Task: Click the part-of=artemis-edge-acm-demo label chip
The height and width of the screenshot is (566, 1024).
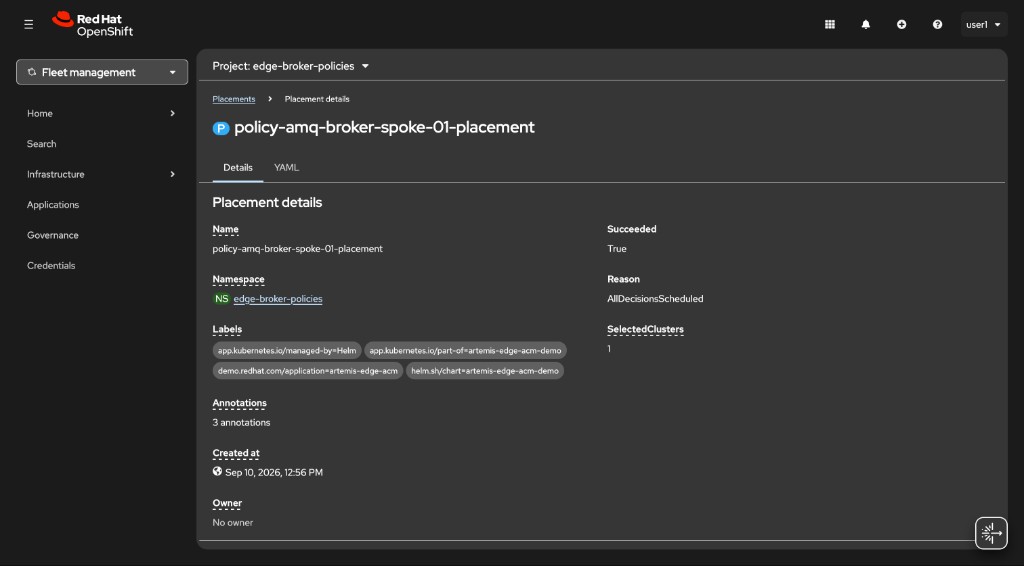Action: pyautogui.click(x=465, y=351)
